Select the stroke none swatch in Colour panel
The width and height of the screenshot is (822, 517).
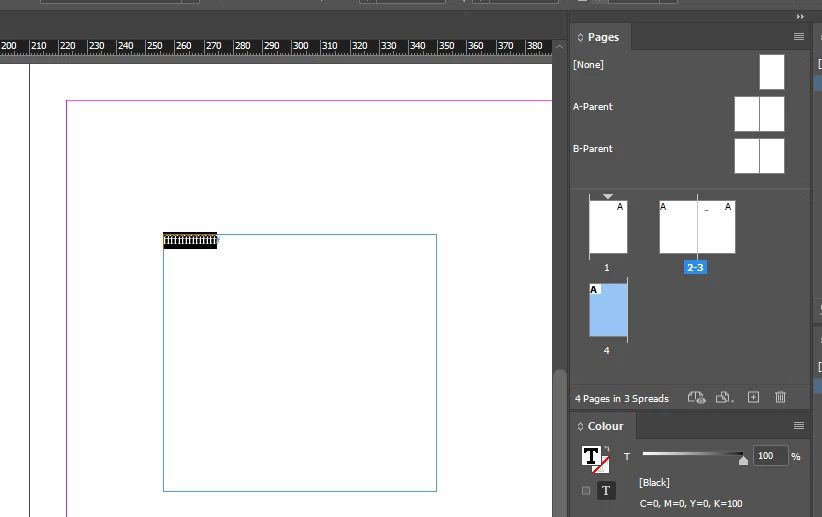602,465
